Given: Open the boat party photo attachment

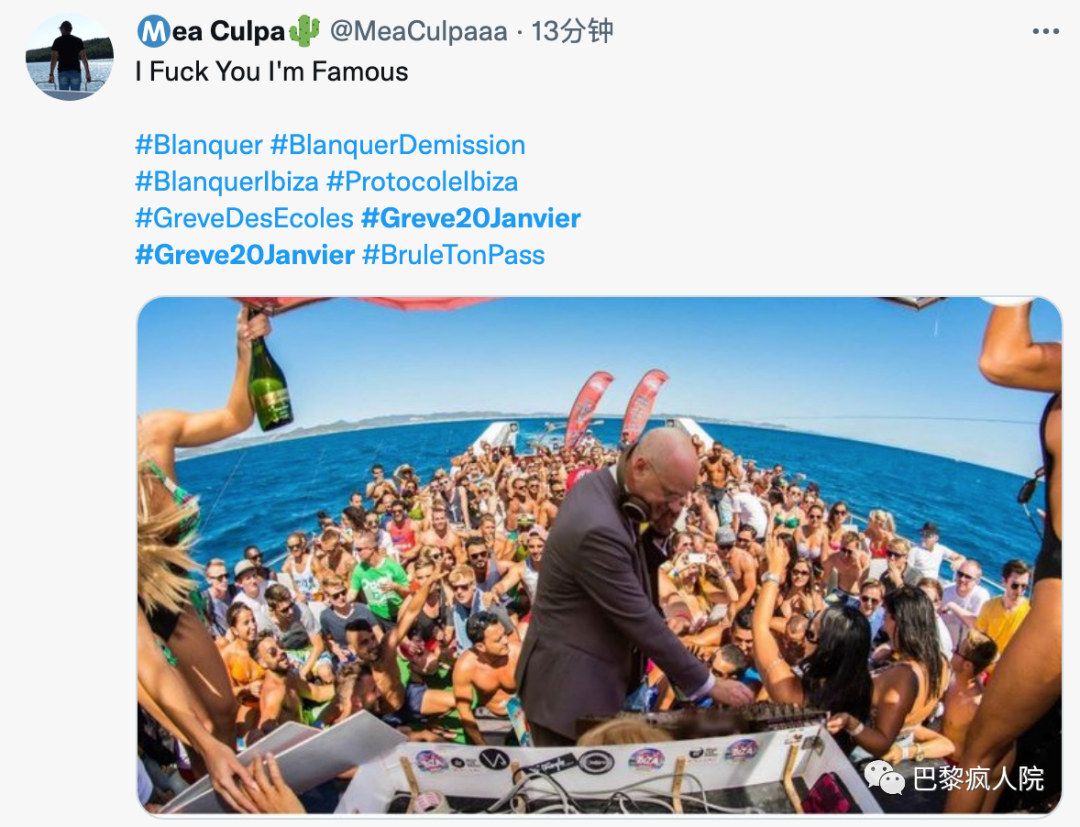Looking at the screenshot, I should click(599, 556).
